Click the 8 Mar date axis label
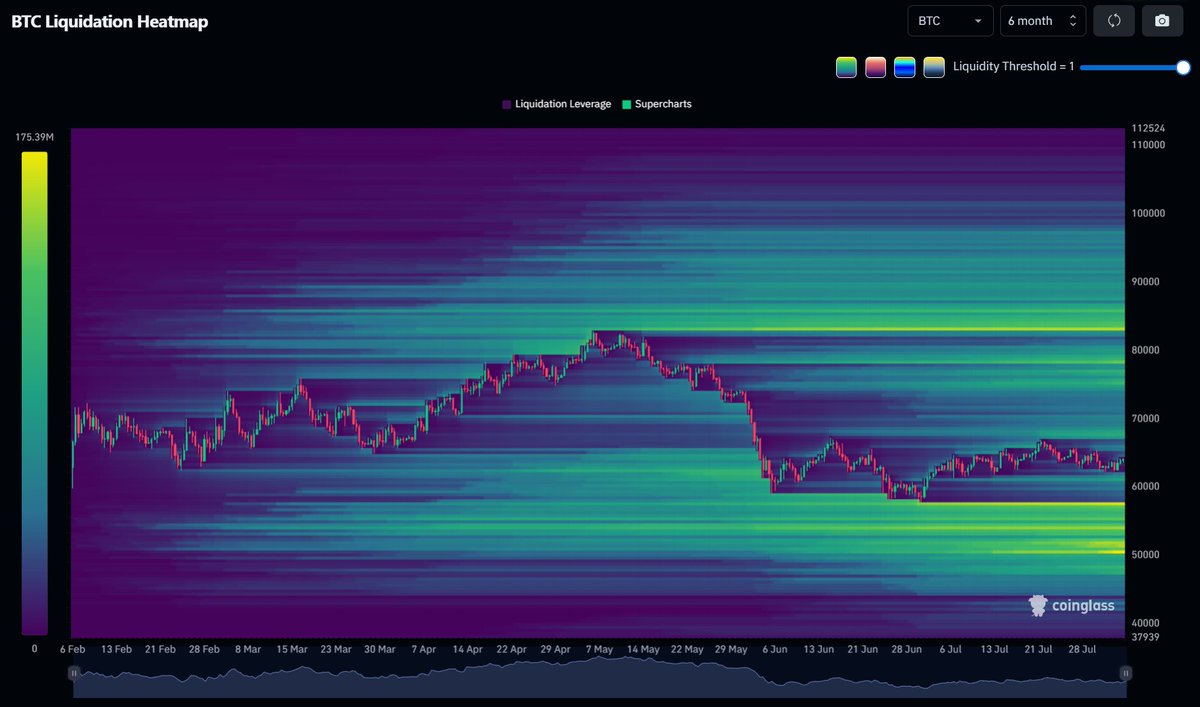Screen dimensions: 1200x707 tap(247, 649)
